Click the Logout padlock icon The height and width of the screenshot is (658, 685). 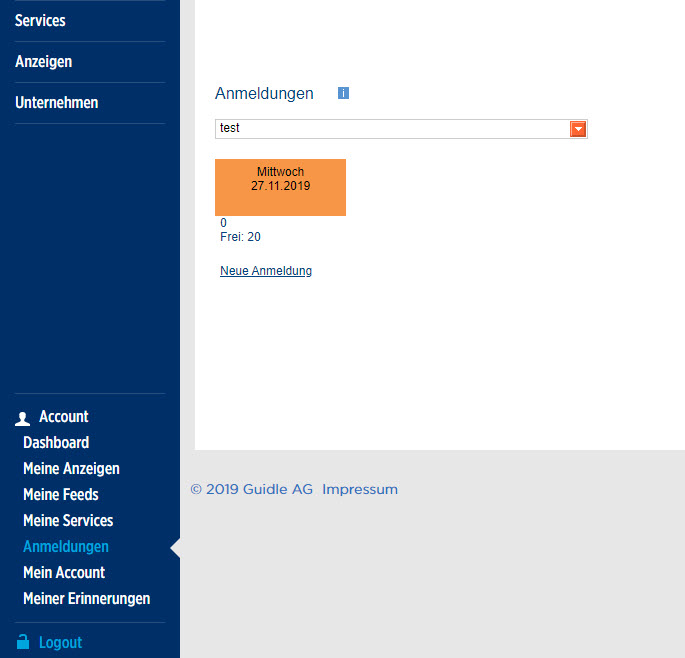[23, 642]
